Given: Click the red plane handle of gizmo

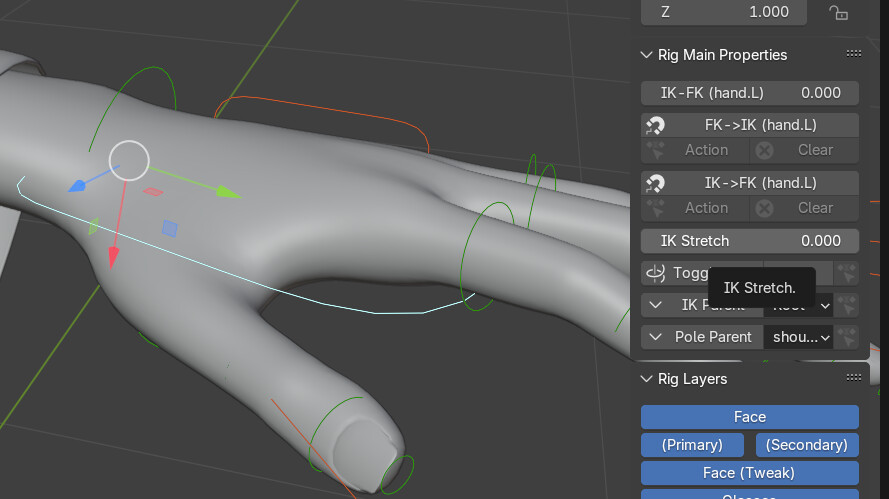Looking at the screenshot, I should [x=153, y=192].
